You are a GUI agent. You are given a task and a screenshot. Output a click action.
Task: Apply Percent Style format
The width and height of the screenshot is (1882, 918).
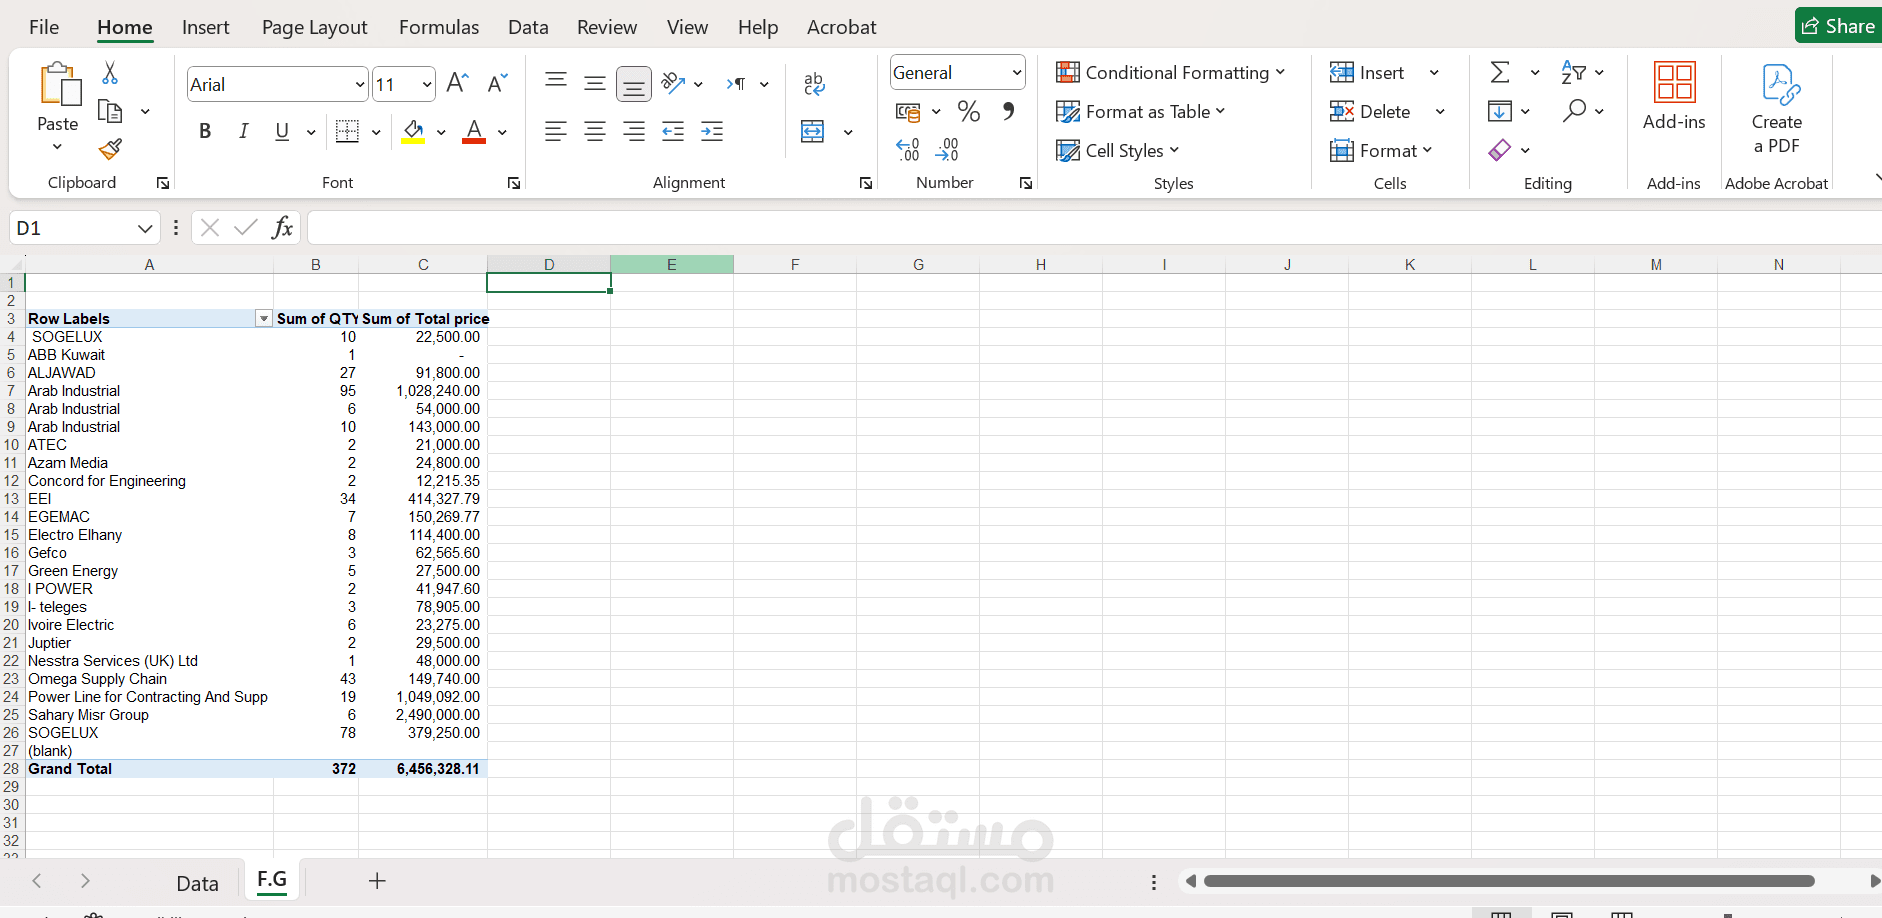pyautogui.click(x=968, y=111)
